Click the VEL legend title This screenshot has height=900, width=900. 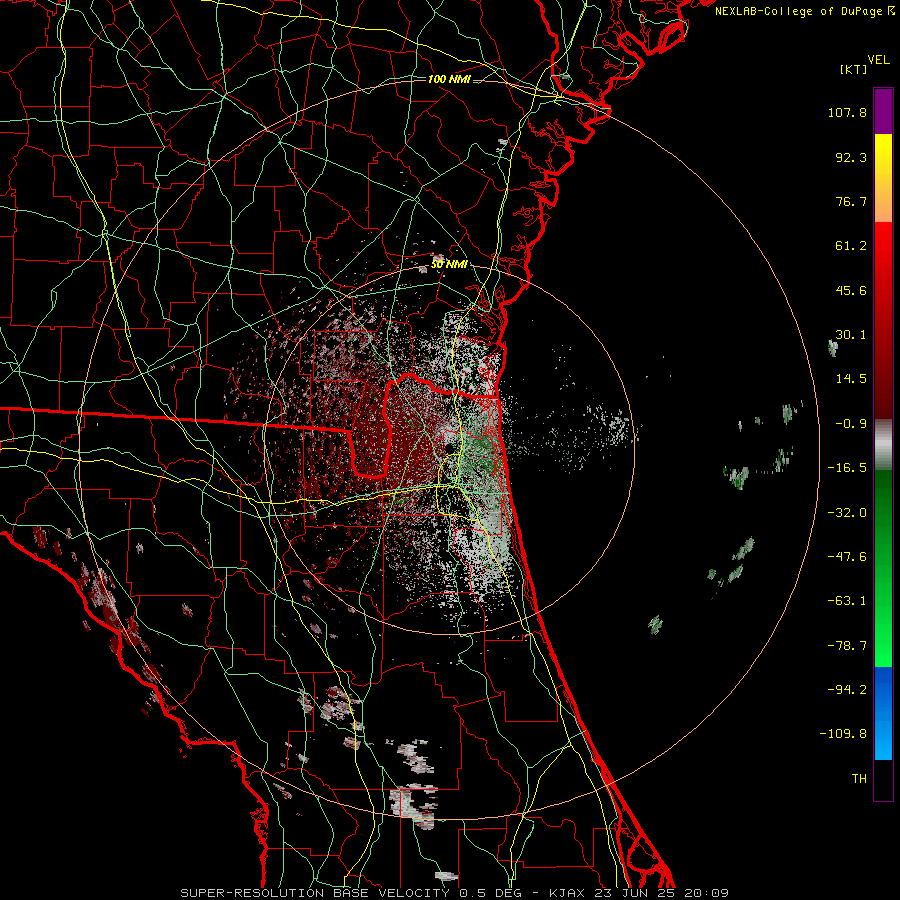878,60
